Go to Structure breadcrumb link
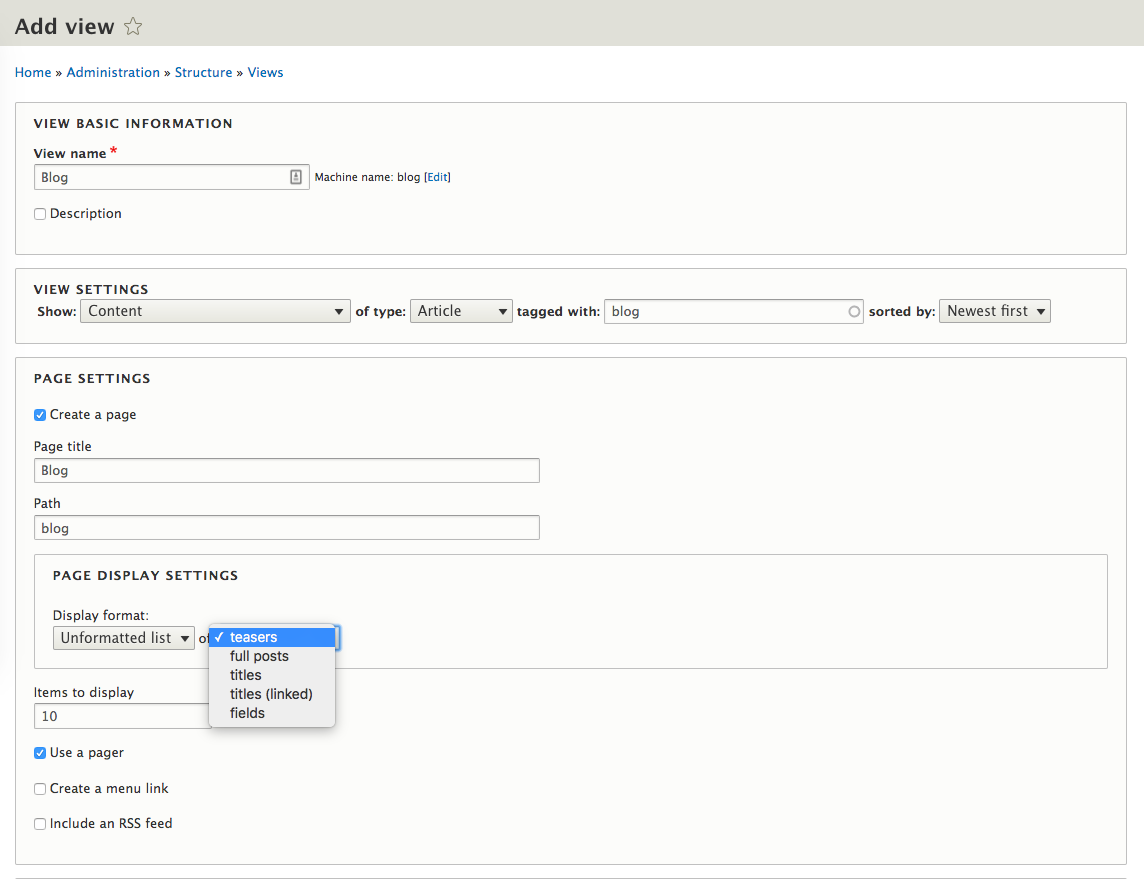 point(204,72)
